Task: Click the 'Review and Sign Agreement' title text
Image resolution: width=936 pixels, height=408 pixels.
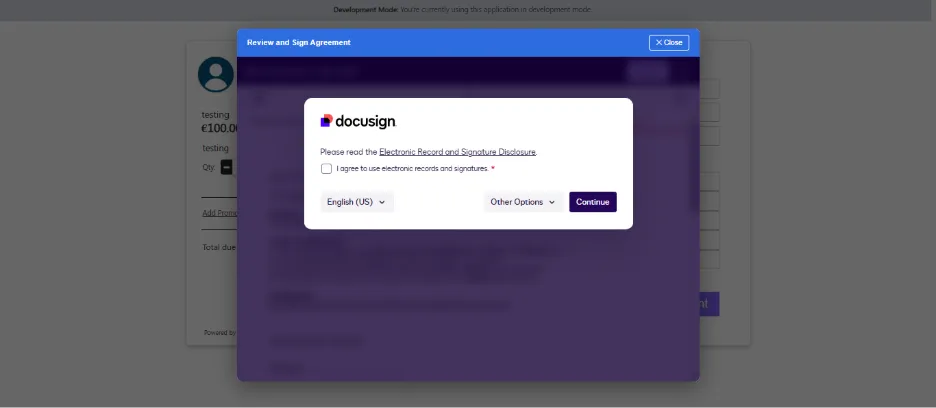Action: 298,42
